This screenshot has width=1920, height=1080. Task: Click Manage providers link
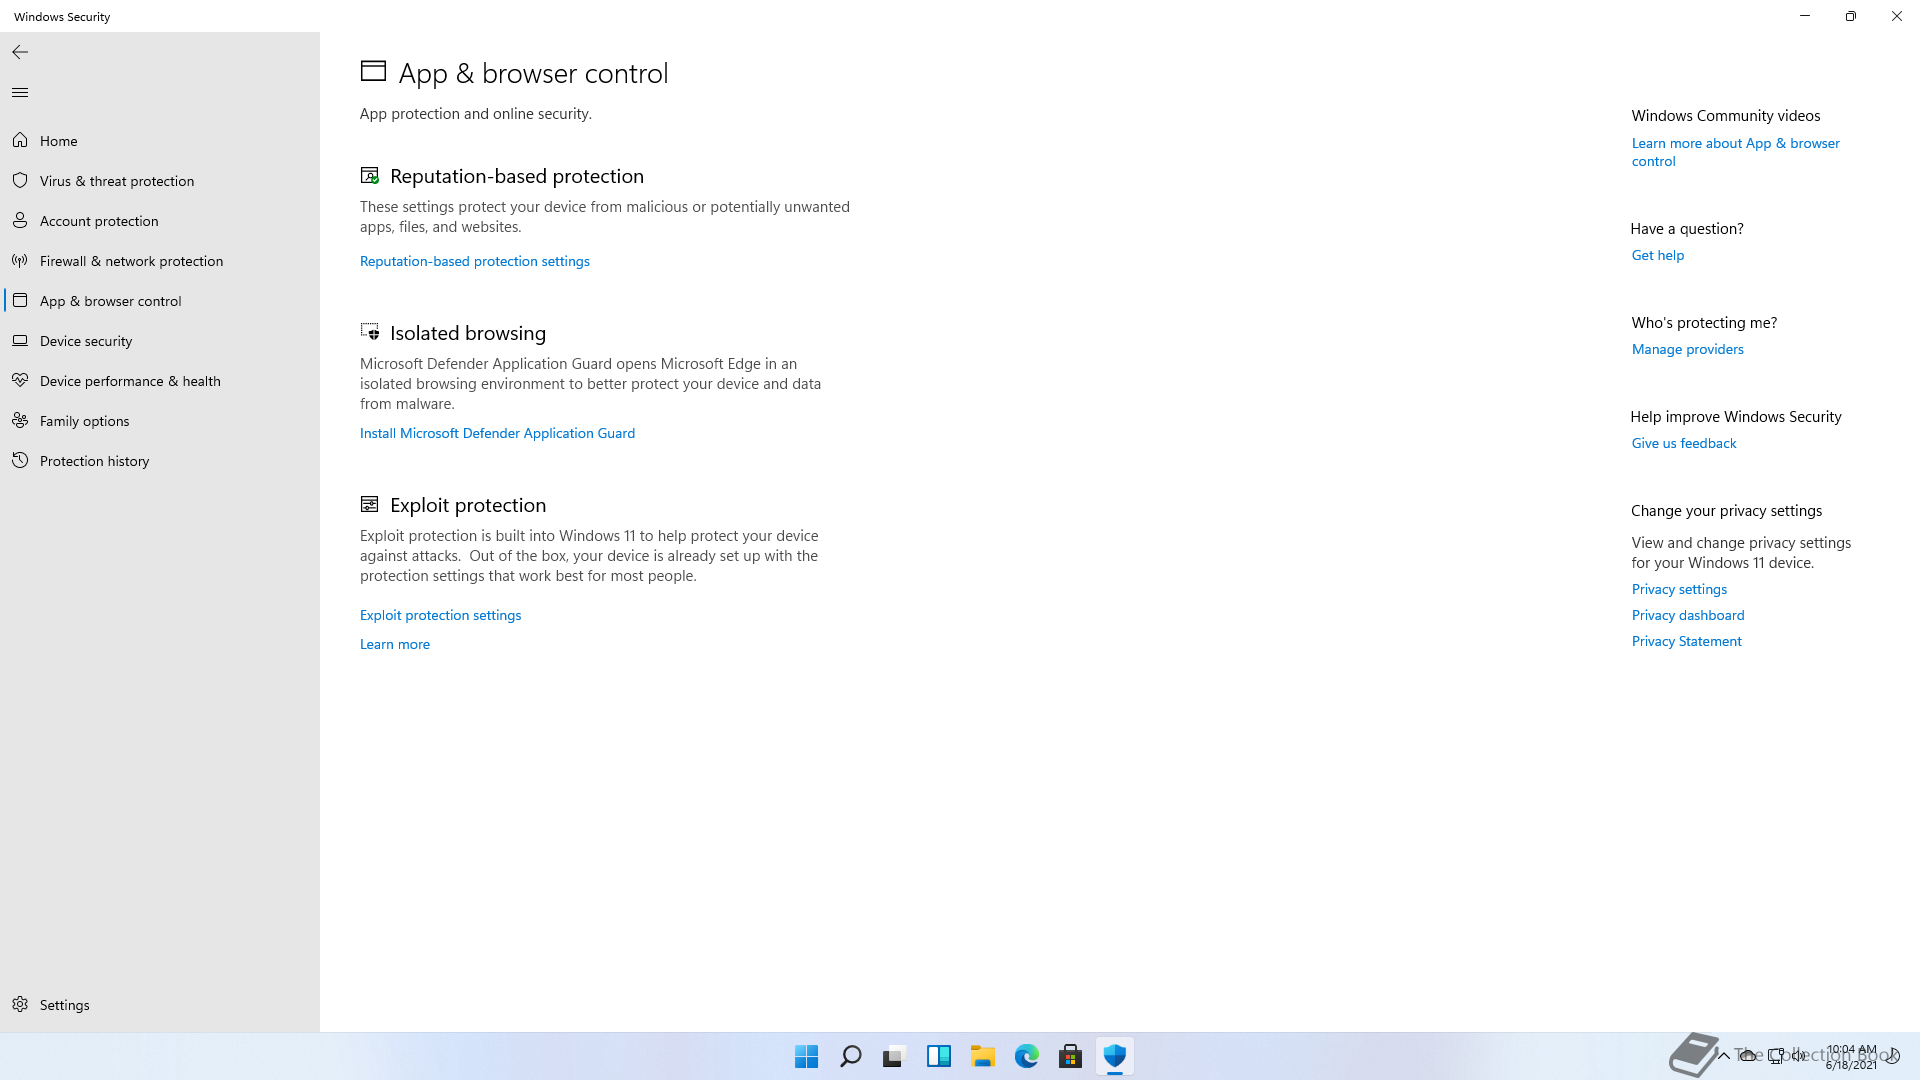pyautogui.click(x=1688, y=349)
